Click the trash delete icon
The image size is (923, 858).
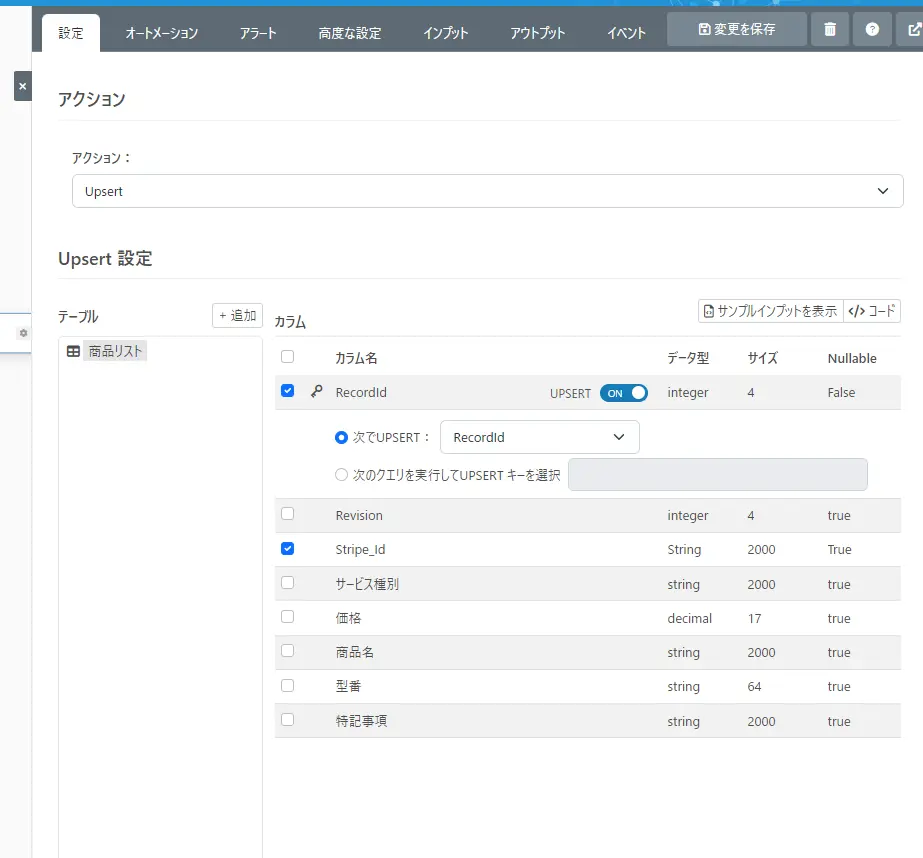click(x=830, y=30)
